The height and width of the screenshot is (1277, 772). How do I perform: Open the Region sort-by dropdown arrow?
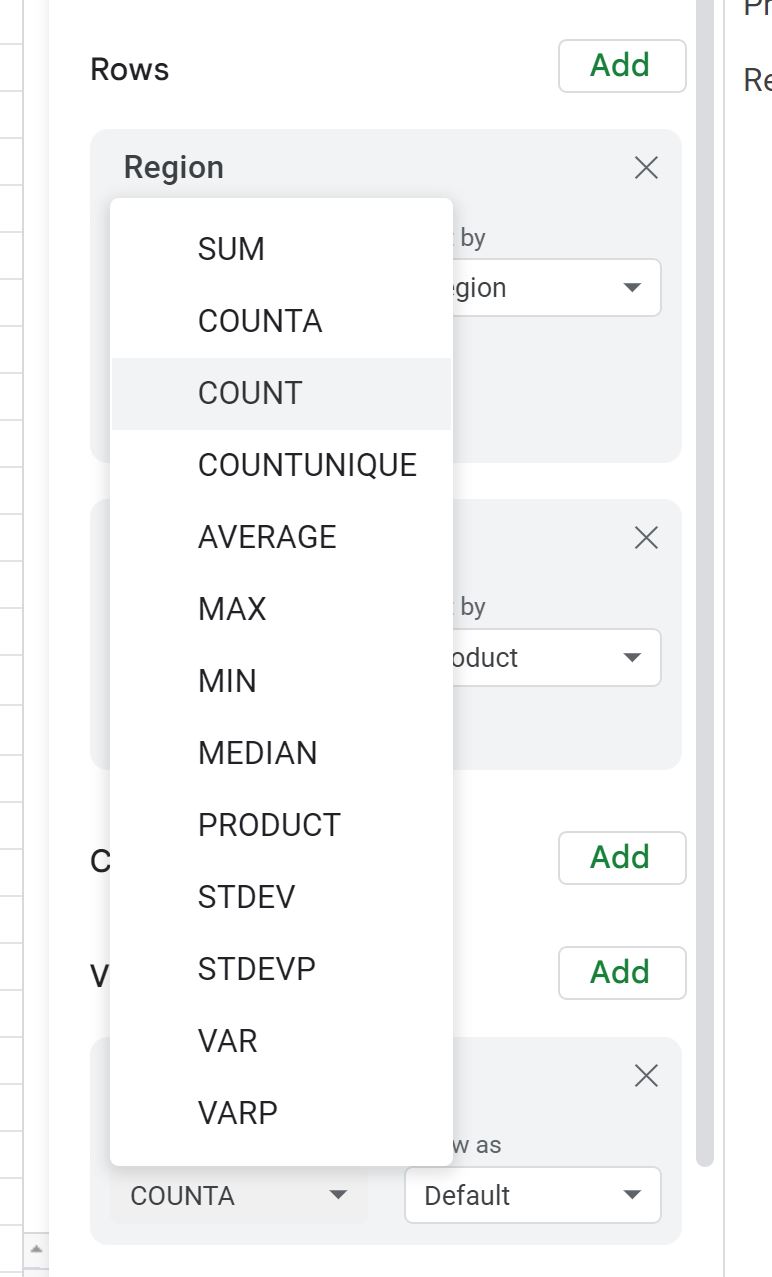pyautogui.click(x=632, y=287)
